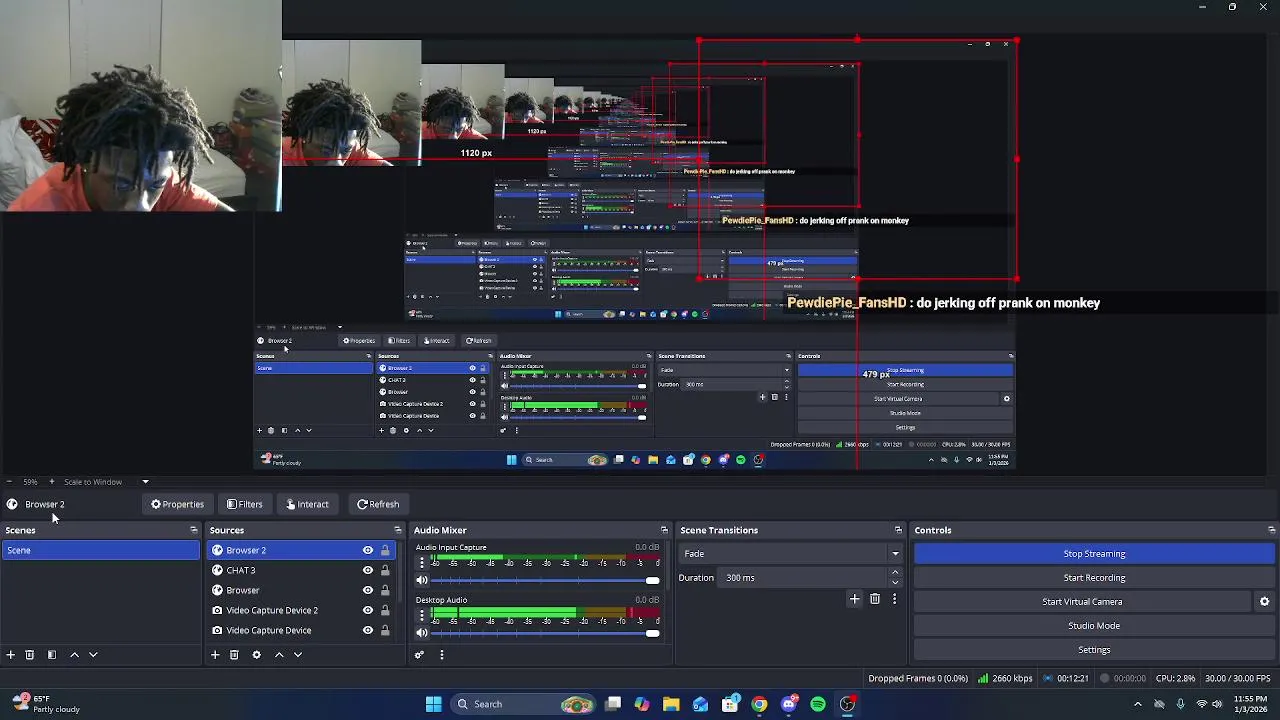Open Windows Start menu
The image size is (1280, 720).
[433, 704]
